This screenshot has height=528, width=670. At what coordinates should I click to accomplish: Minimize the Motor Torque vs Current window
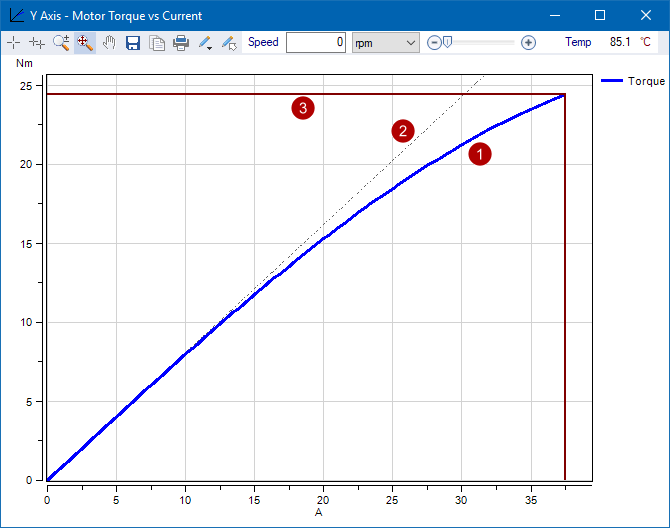[x=555, y=15]
